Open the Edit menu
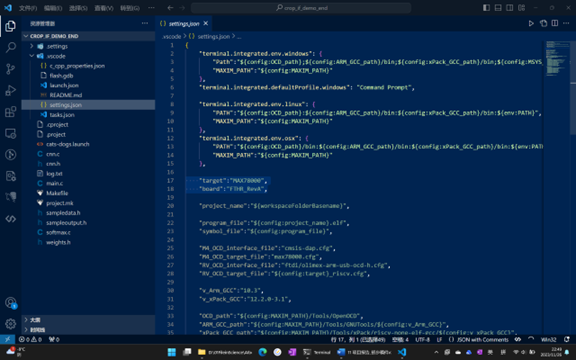 point(53,8)
